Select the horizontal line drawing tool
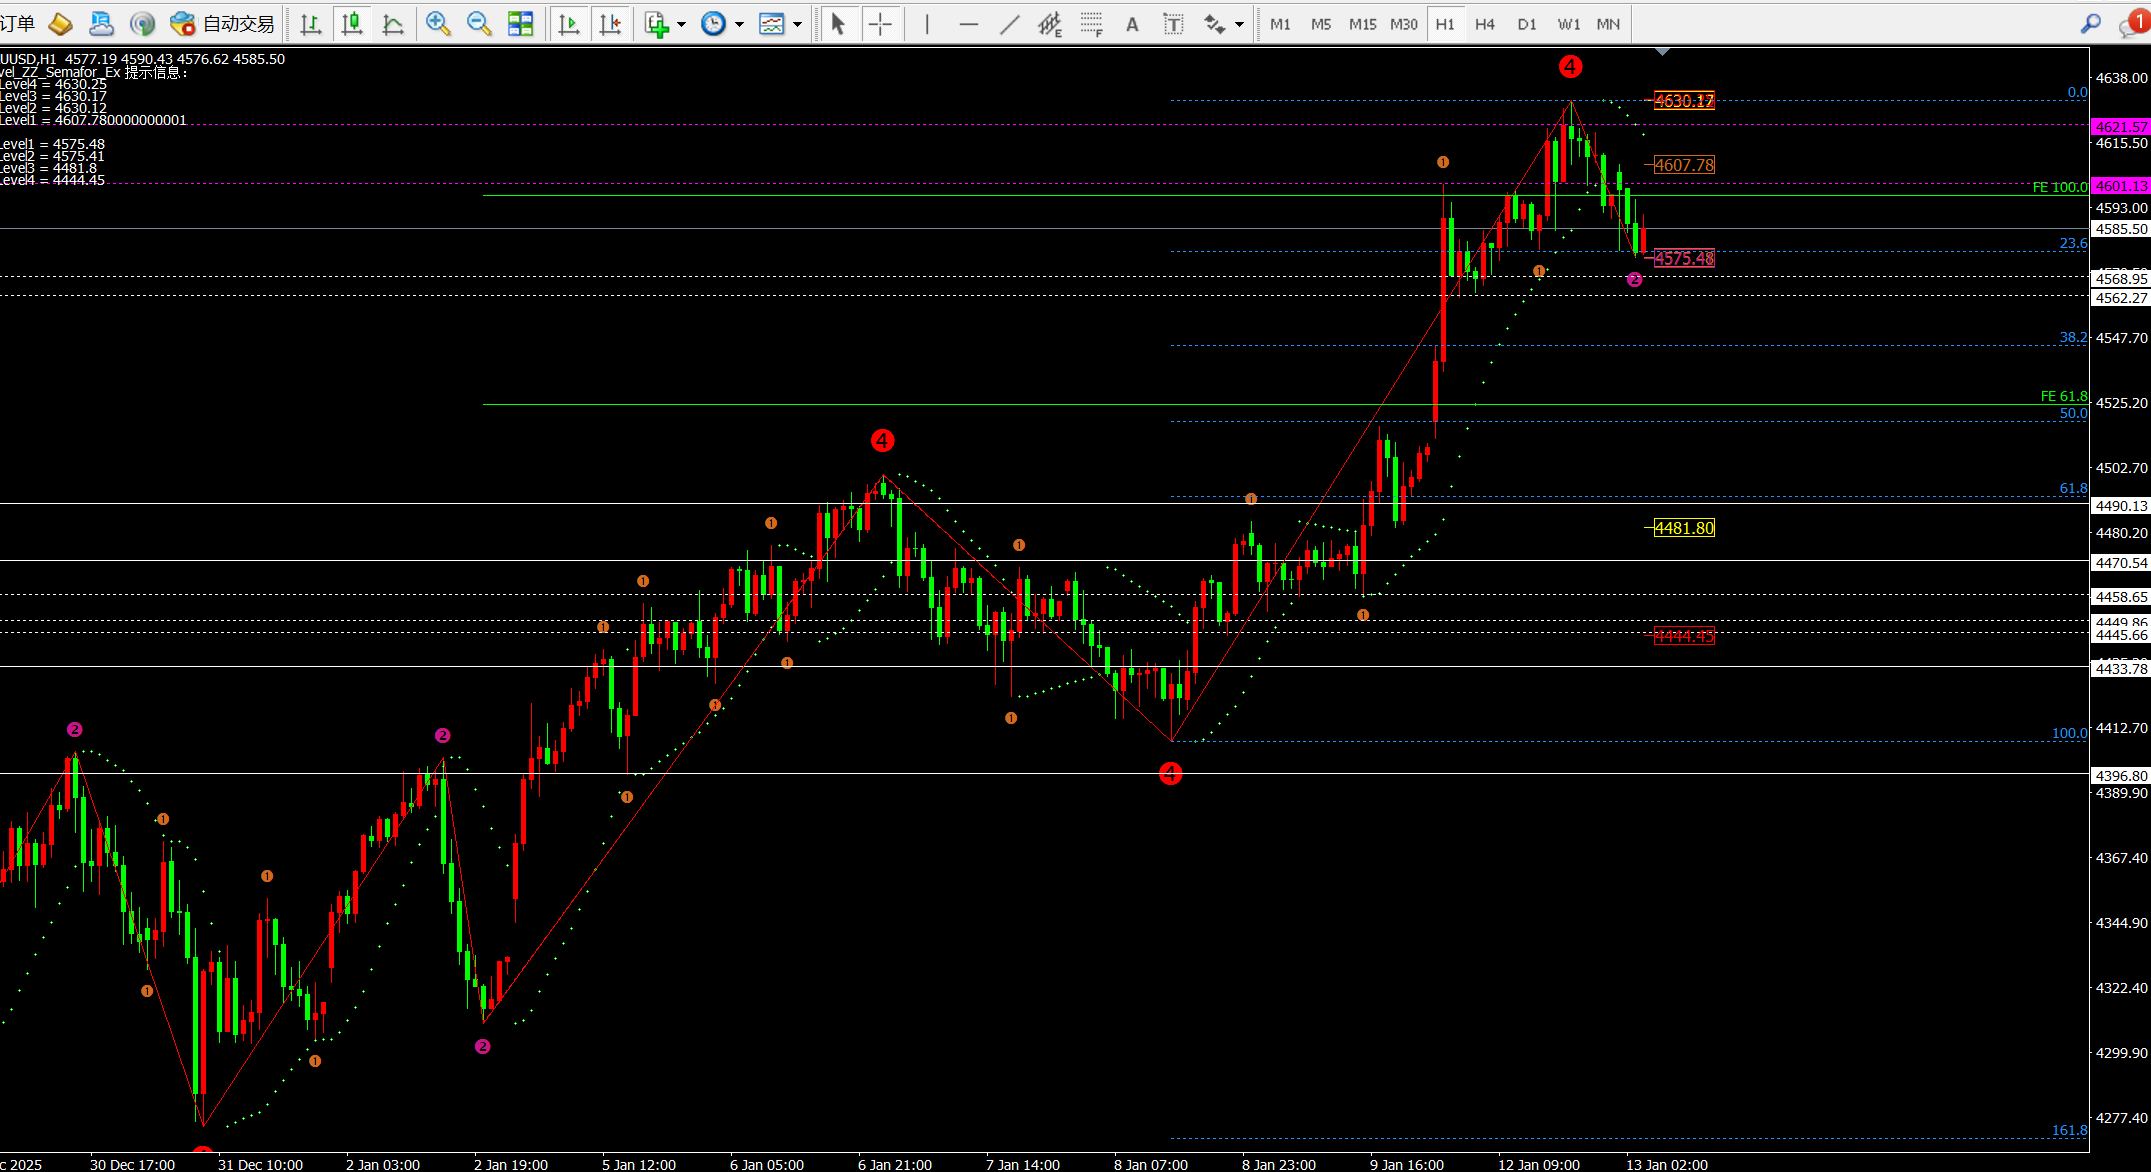The width and height of the screenshot is (2151, 1172). tap(968, 24)
